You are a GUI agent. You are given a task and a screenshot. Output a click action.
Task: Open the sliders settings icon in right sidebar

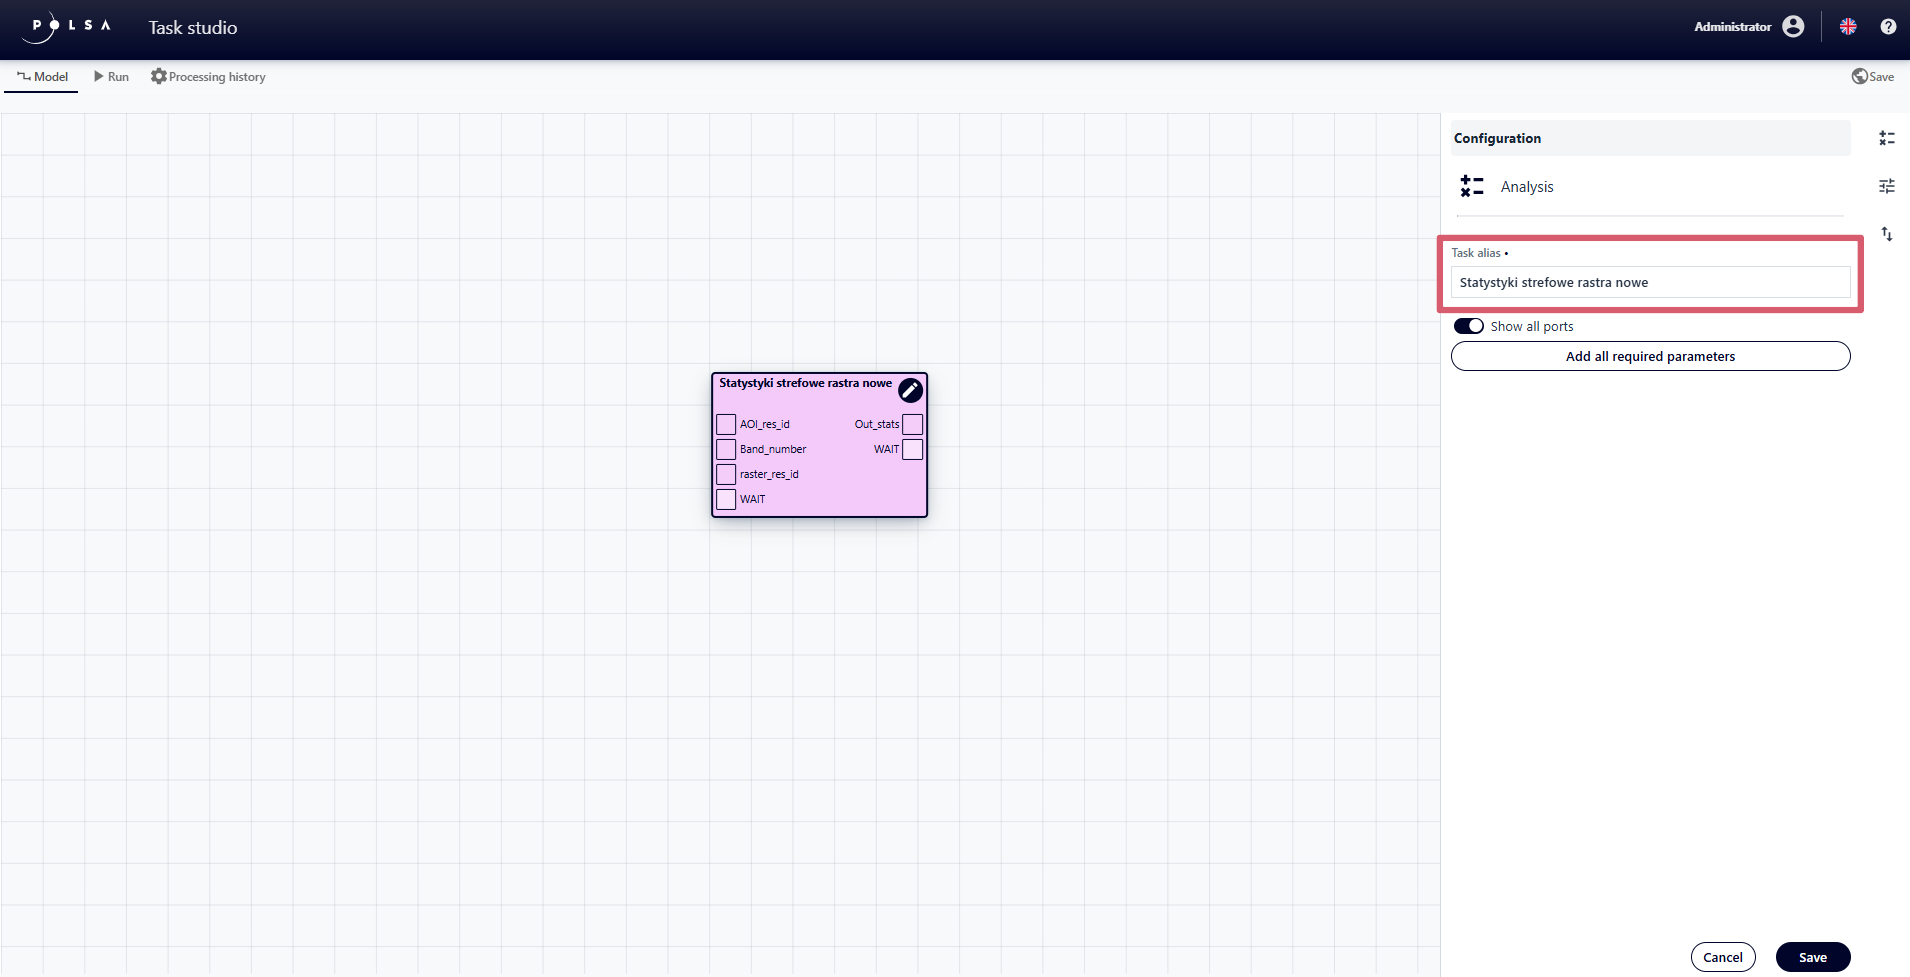pos(1887,186)
